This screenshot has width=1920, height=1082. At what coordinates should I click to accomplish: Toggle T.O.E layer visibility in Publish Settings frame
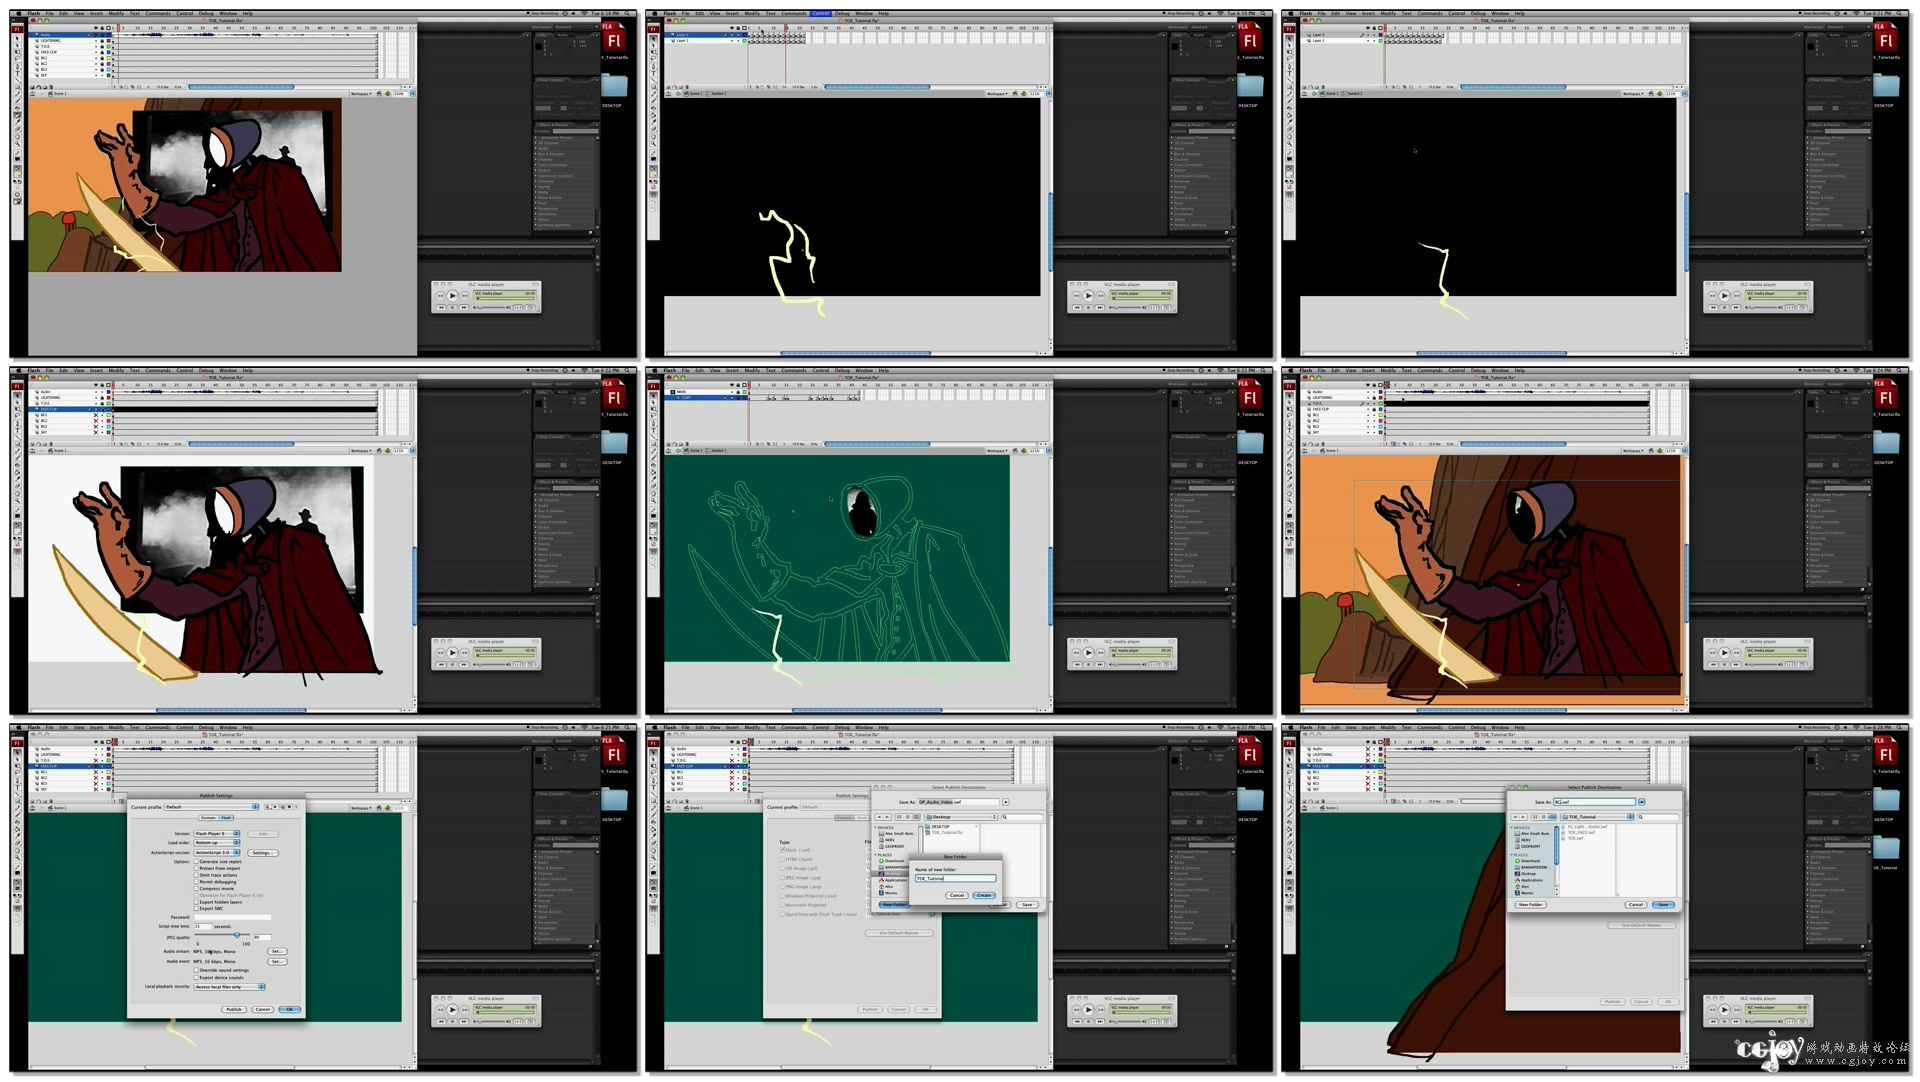click(x=96, y=760)
